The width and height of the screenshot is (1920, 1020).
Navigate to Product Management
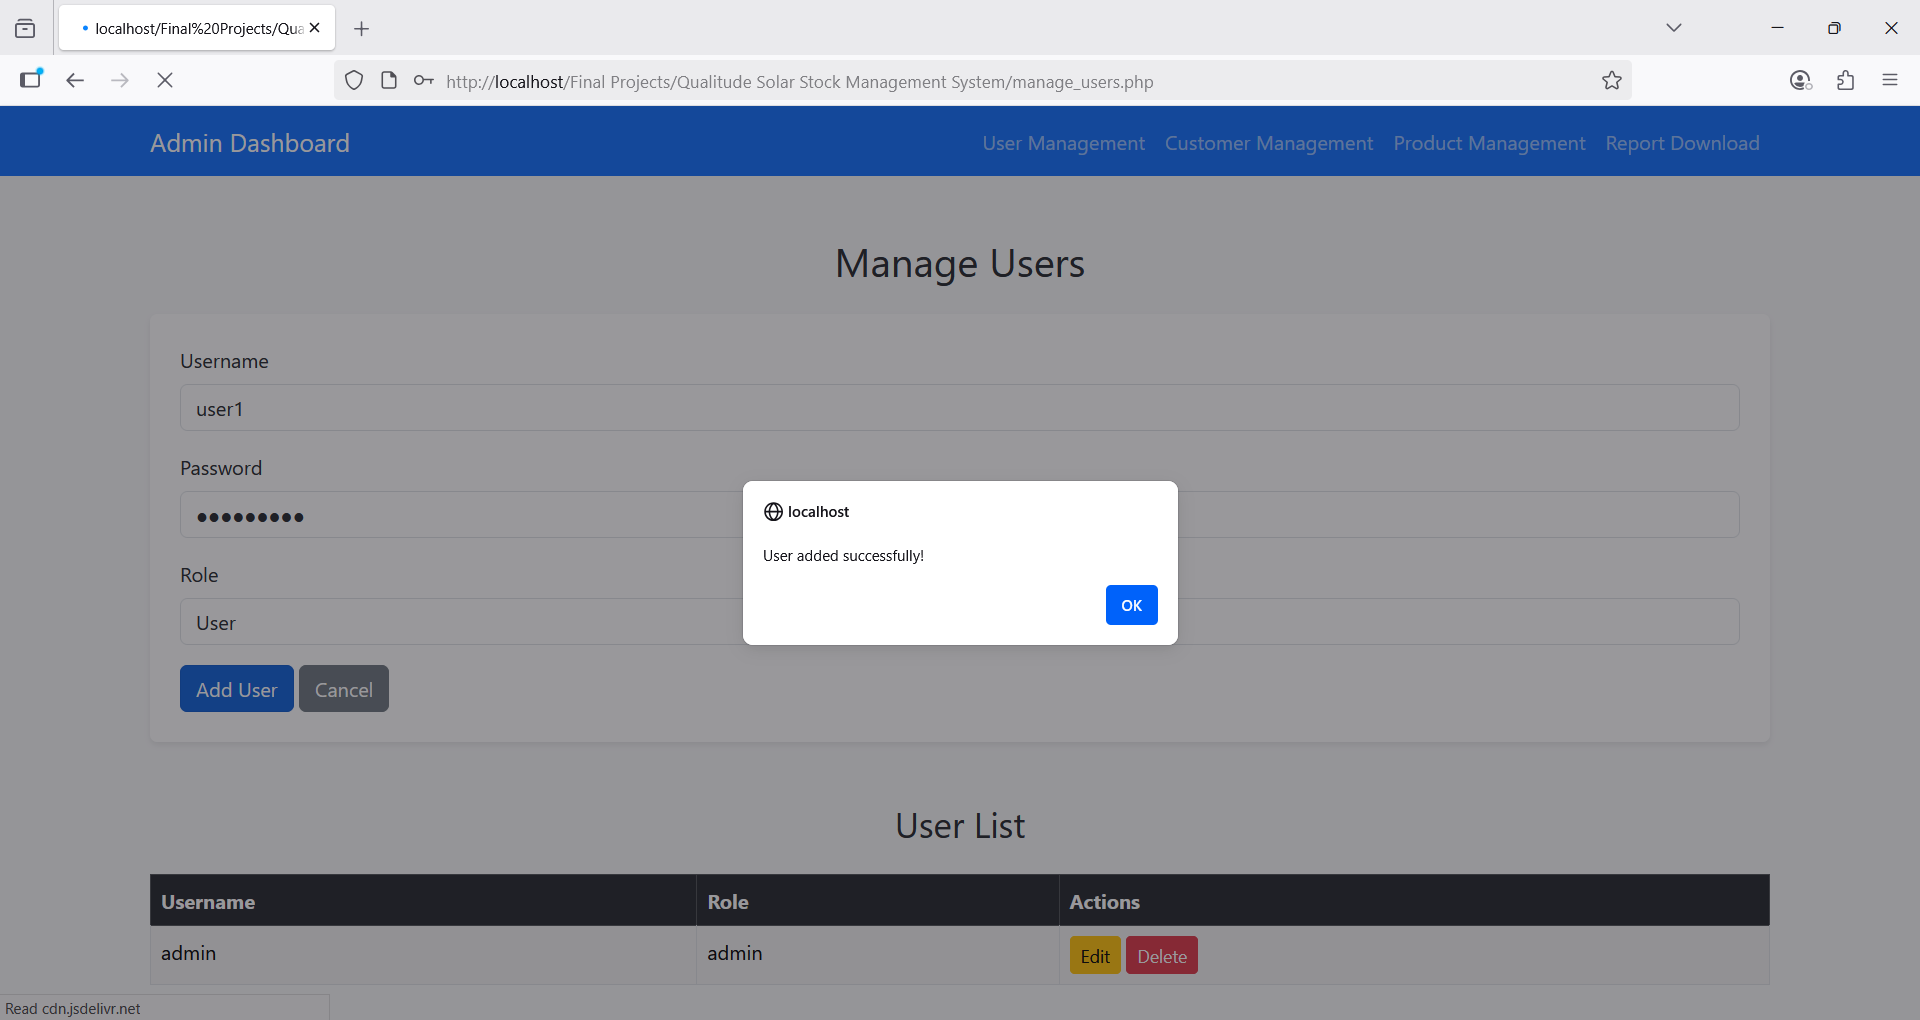point(1489,143)
